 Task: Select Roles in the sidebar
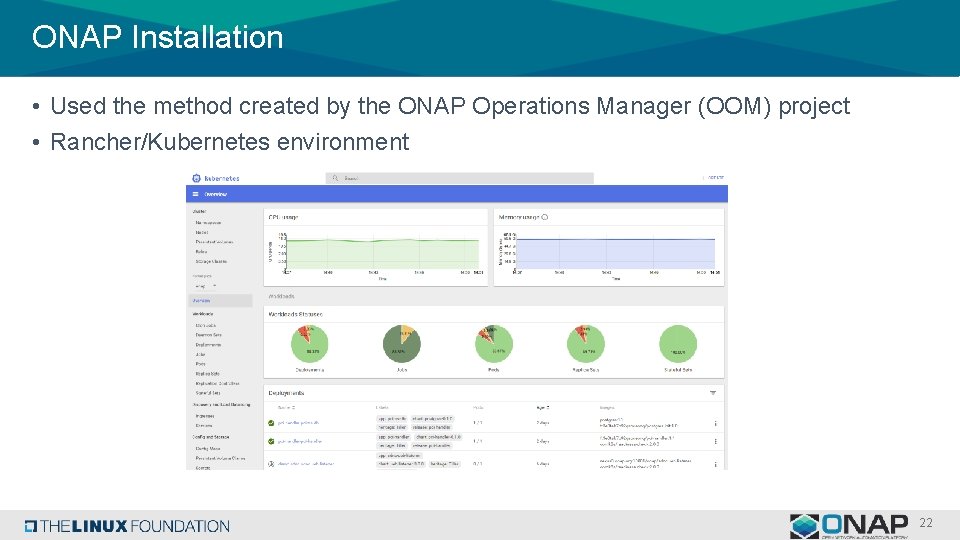(x=201, y=252)
